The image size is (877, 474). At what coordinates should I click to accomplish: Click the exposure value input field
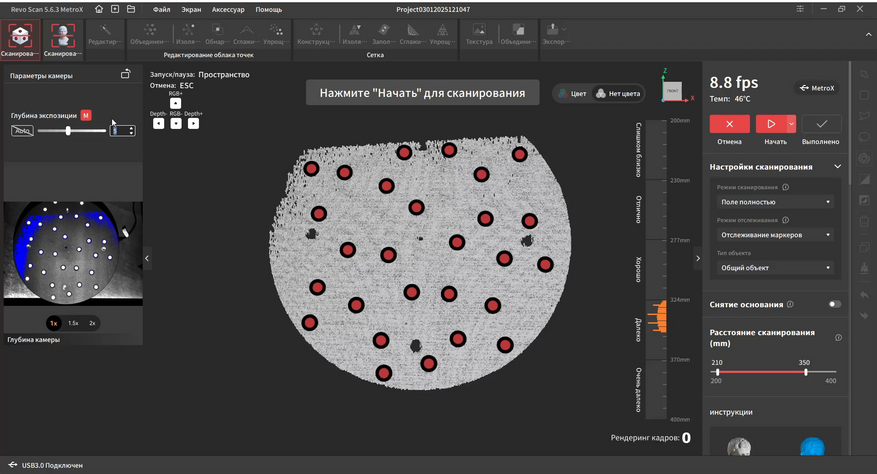point(120,131)
